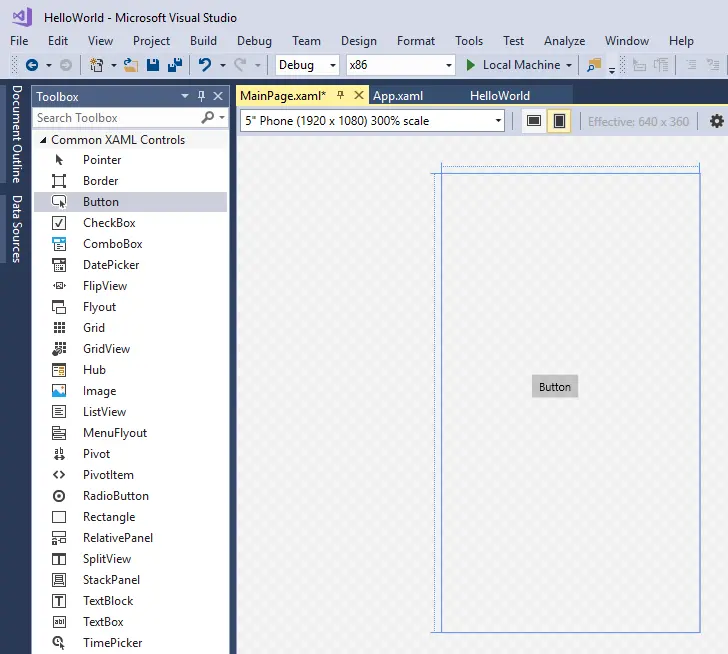The width and height of the screenshot is (728, 654).
Task: Close the MainPage.xaml tab
Action: click(358, 95)
